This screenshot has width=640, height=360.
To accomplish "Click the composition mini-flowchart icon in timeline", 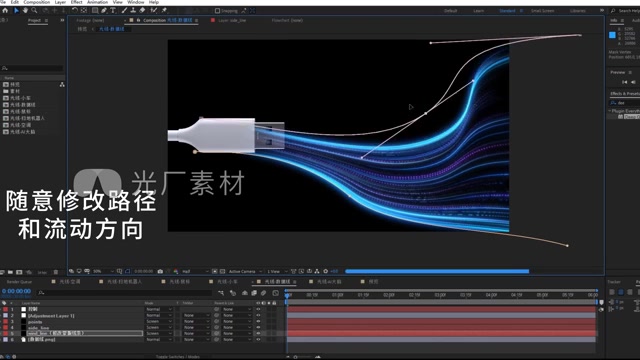I will [x=221, y=293].
